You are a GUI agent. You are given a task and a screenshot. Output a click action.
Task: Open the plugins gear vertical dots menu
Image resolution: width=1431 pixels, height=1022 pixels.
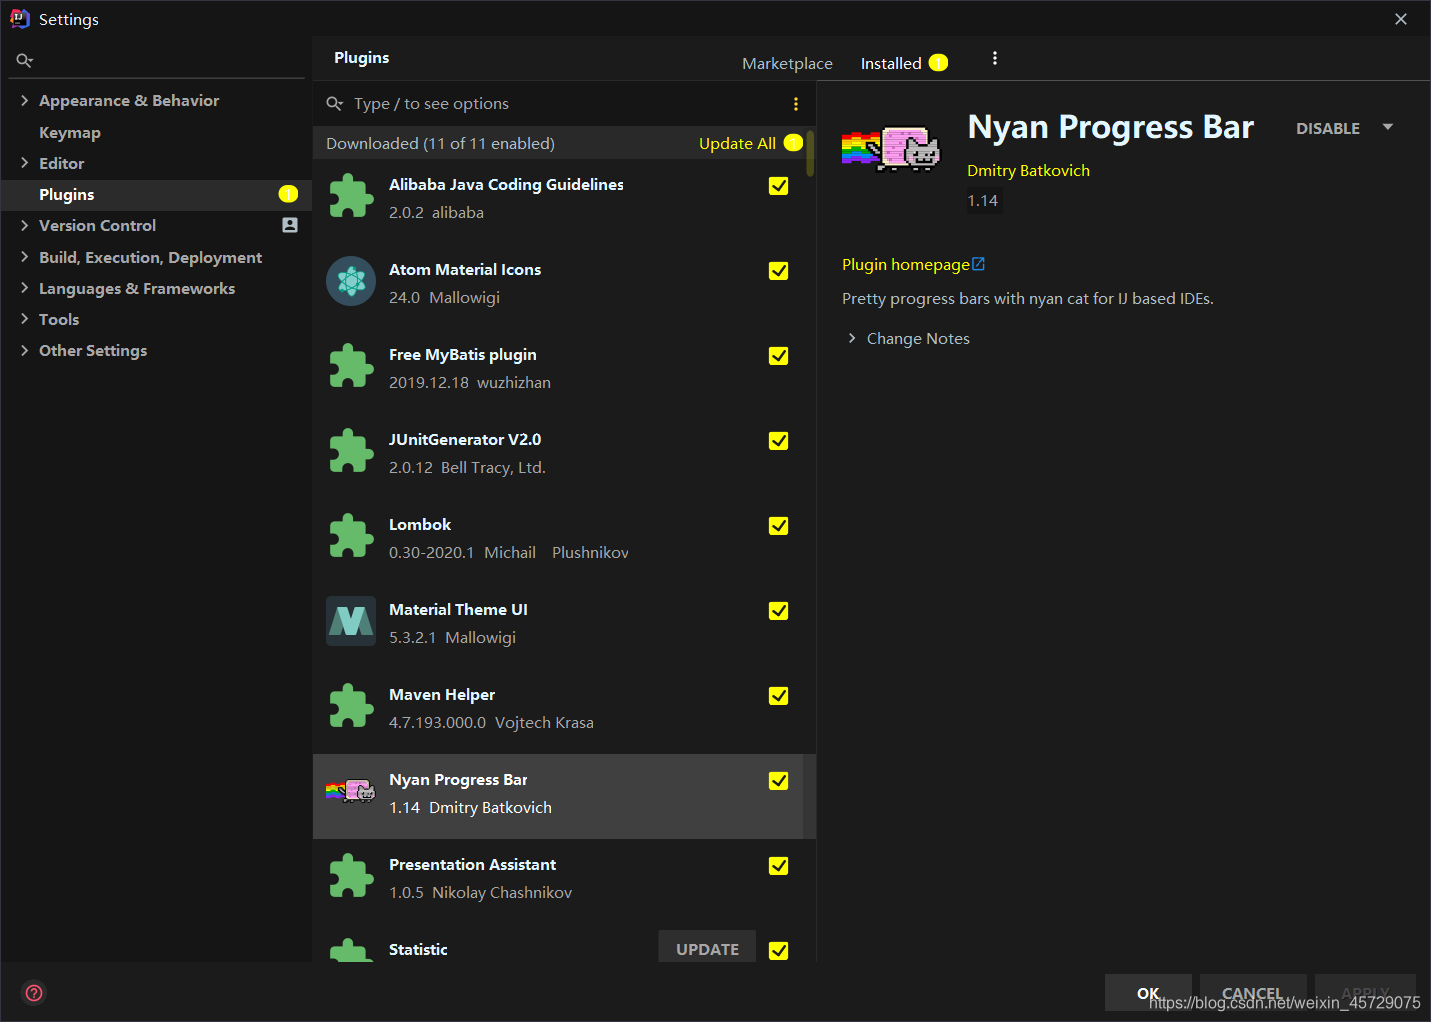994,59
